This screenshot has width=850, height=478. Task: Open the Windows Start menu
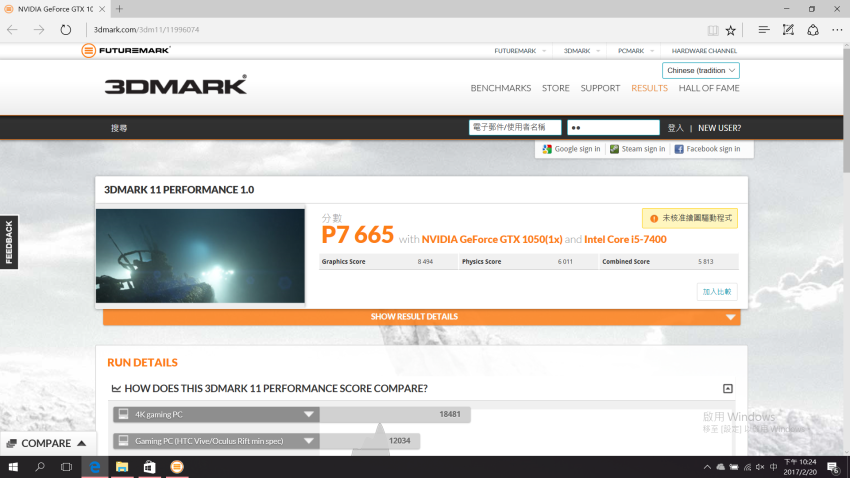[x=13, y=467]
